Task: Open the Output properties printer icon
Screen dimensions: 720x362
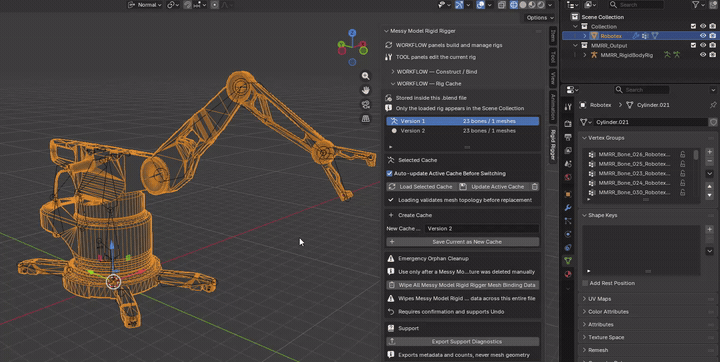Action: coord(568,137)
